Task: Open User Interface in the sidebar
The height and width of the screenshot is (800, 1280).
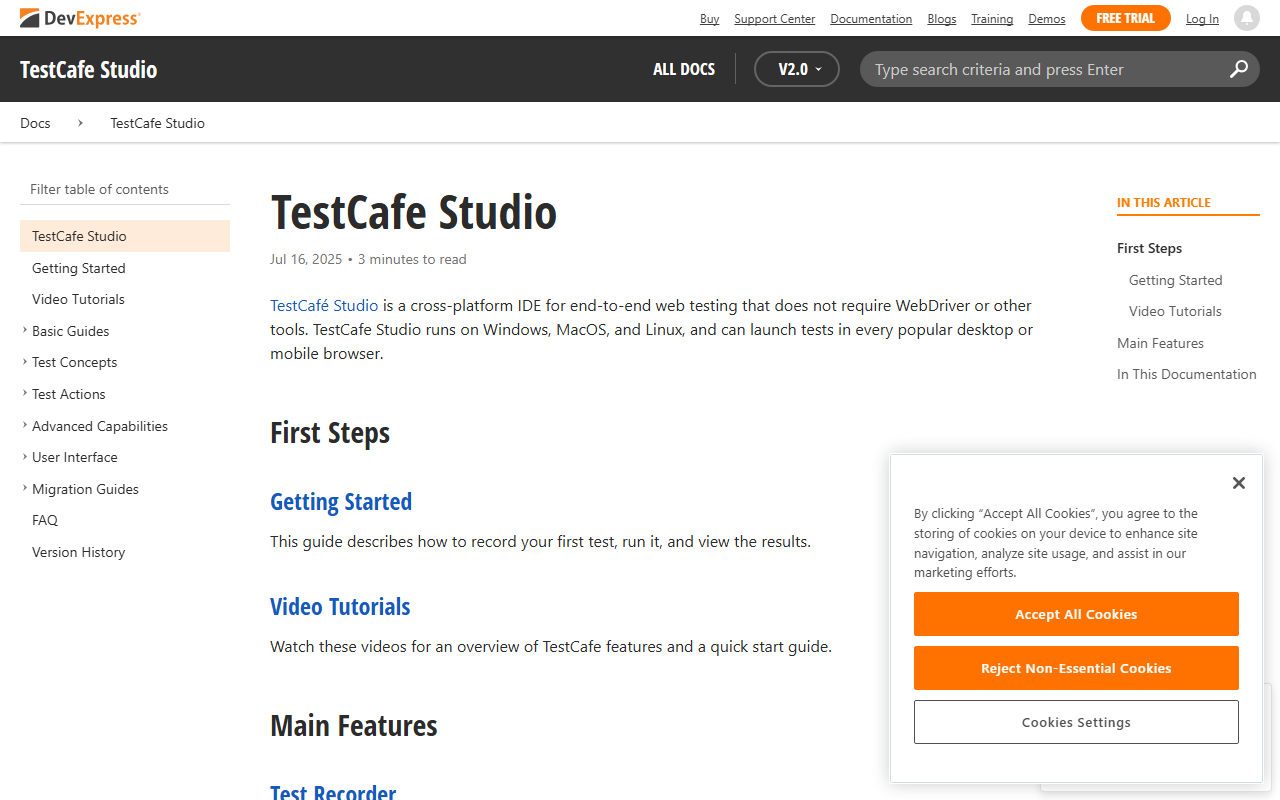Action: pos(75,457)
